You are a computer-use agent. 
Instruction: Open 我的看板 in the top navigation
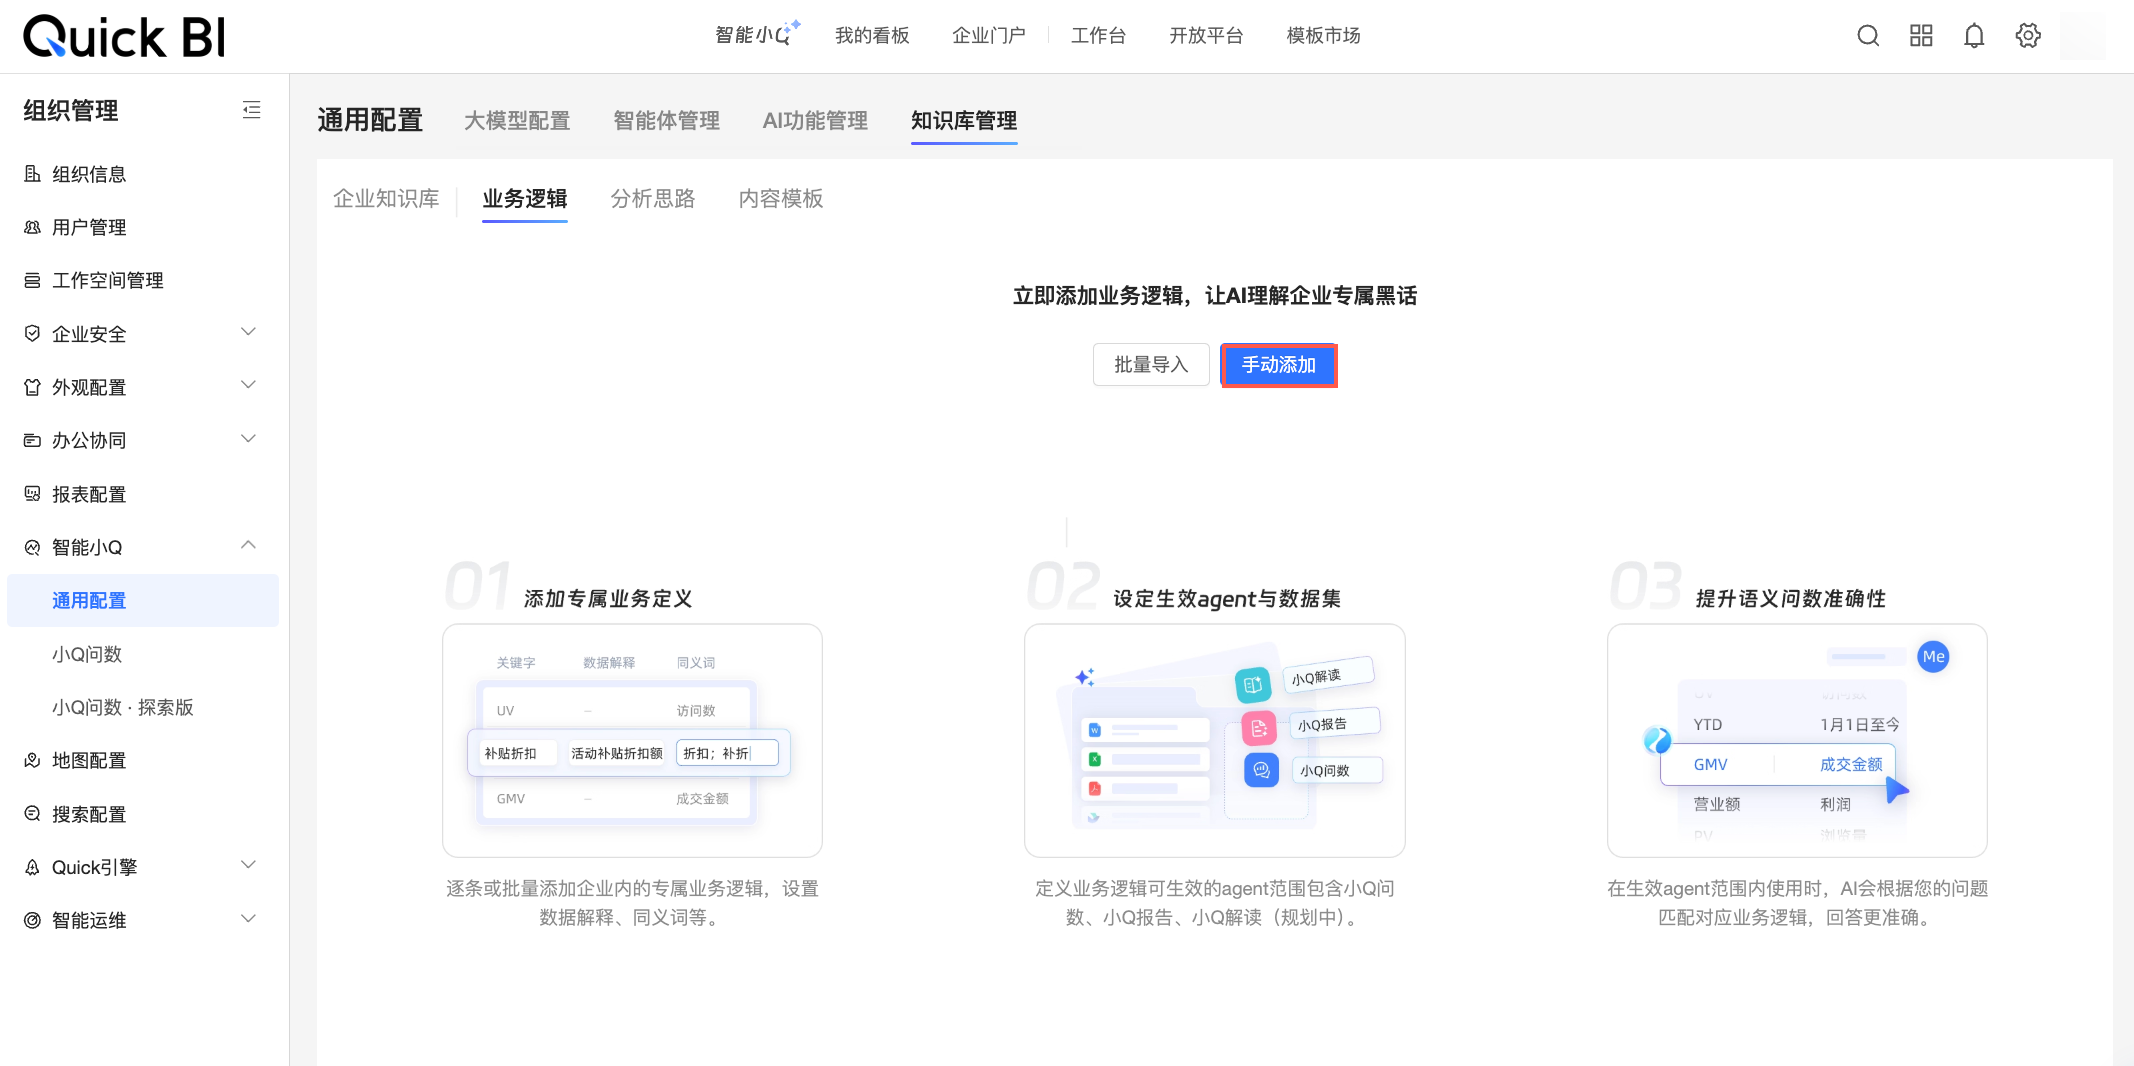pyautogui.click(x=872, y=36)
